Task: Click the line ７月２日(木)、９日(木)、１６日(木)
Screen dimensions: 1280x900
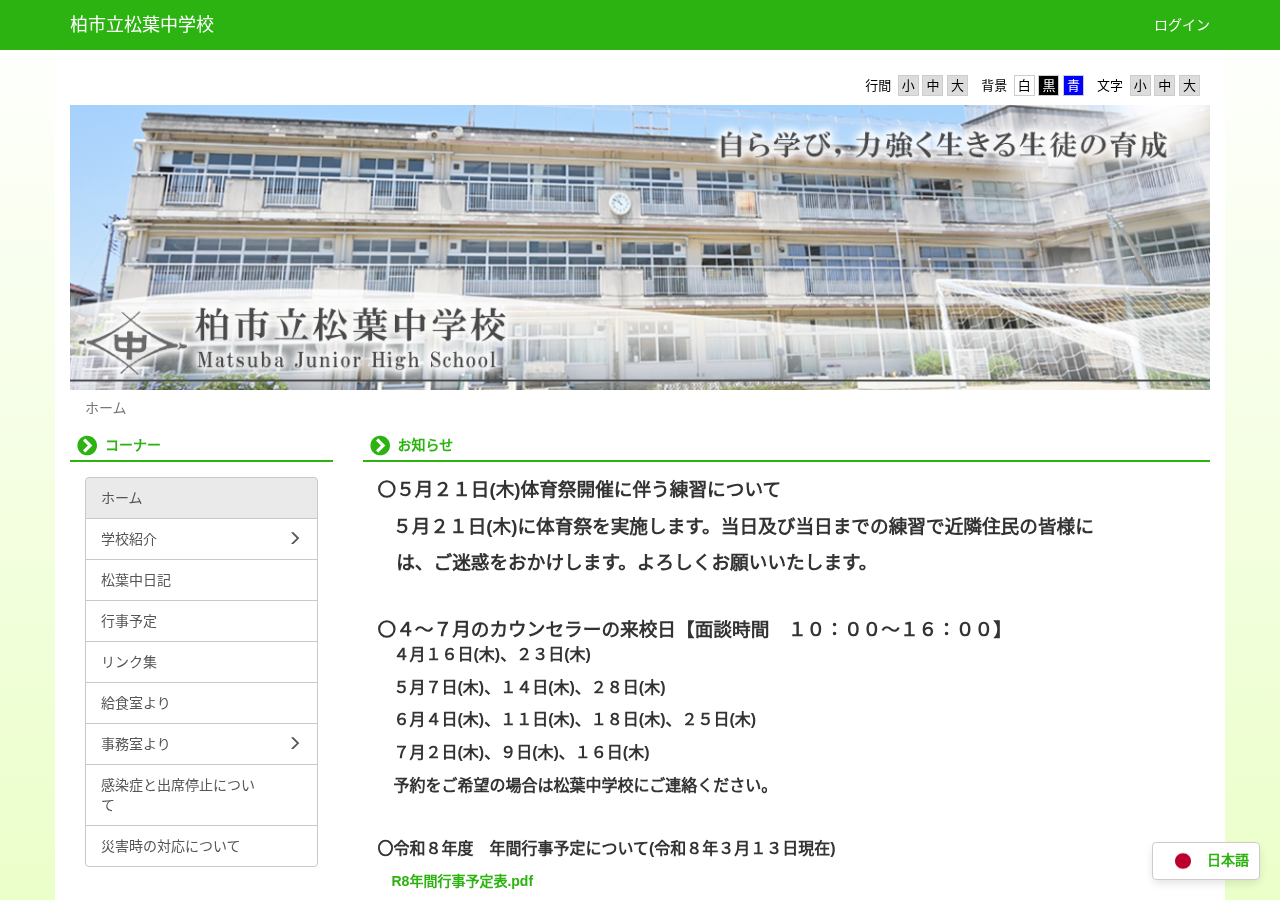Action: pos(522,753)
